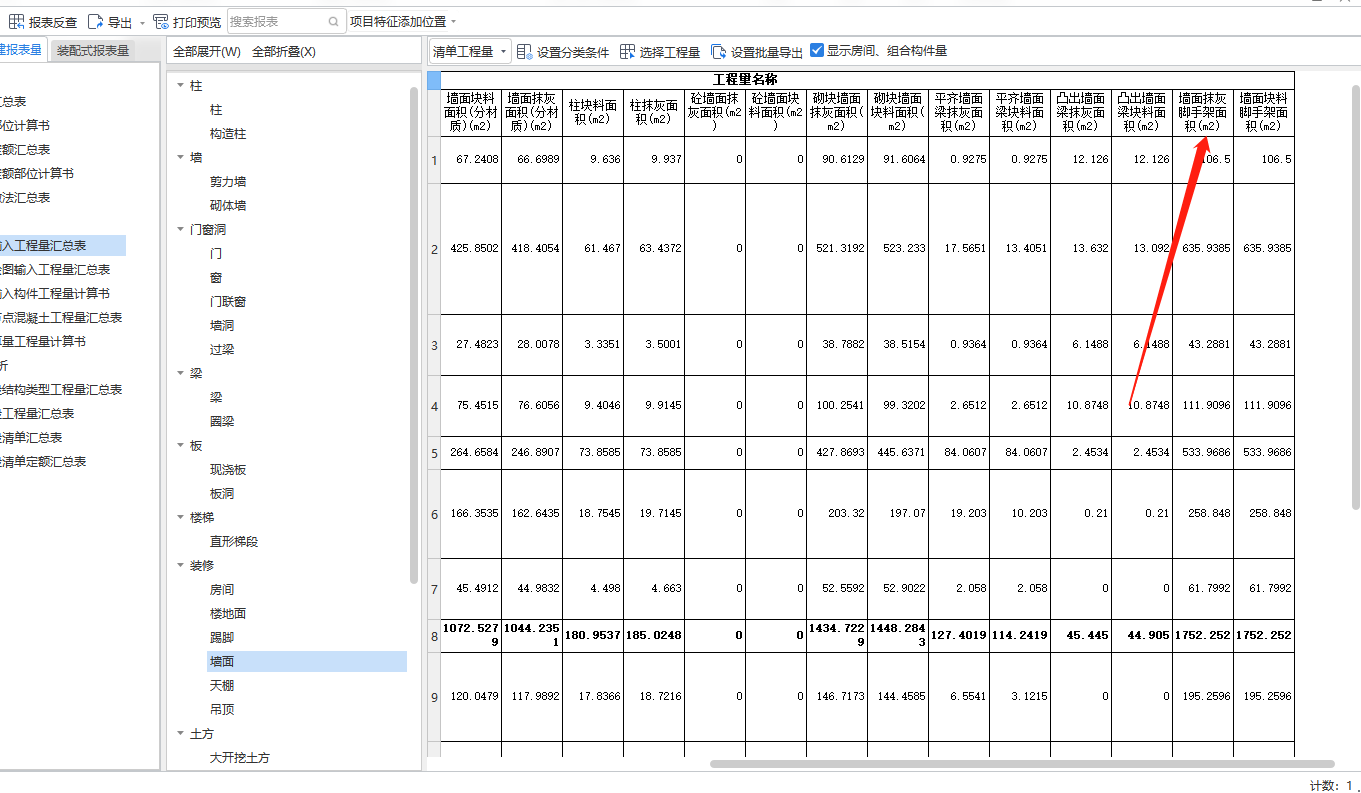Select 房间 under 装修

point(222,590)
